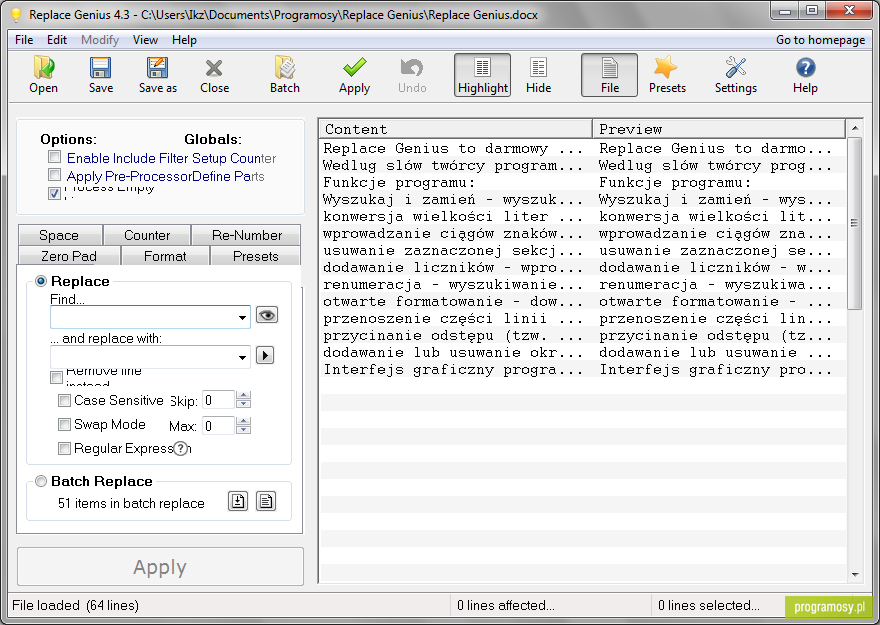Click the Skip number field
The width and height of the screenshot is (880, 625).
coord(218,400)
